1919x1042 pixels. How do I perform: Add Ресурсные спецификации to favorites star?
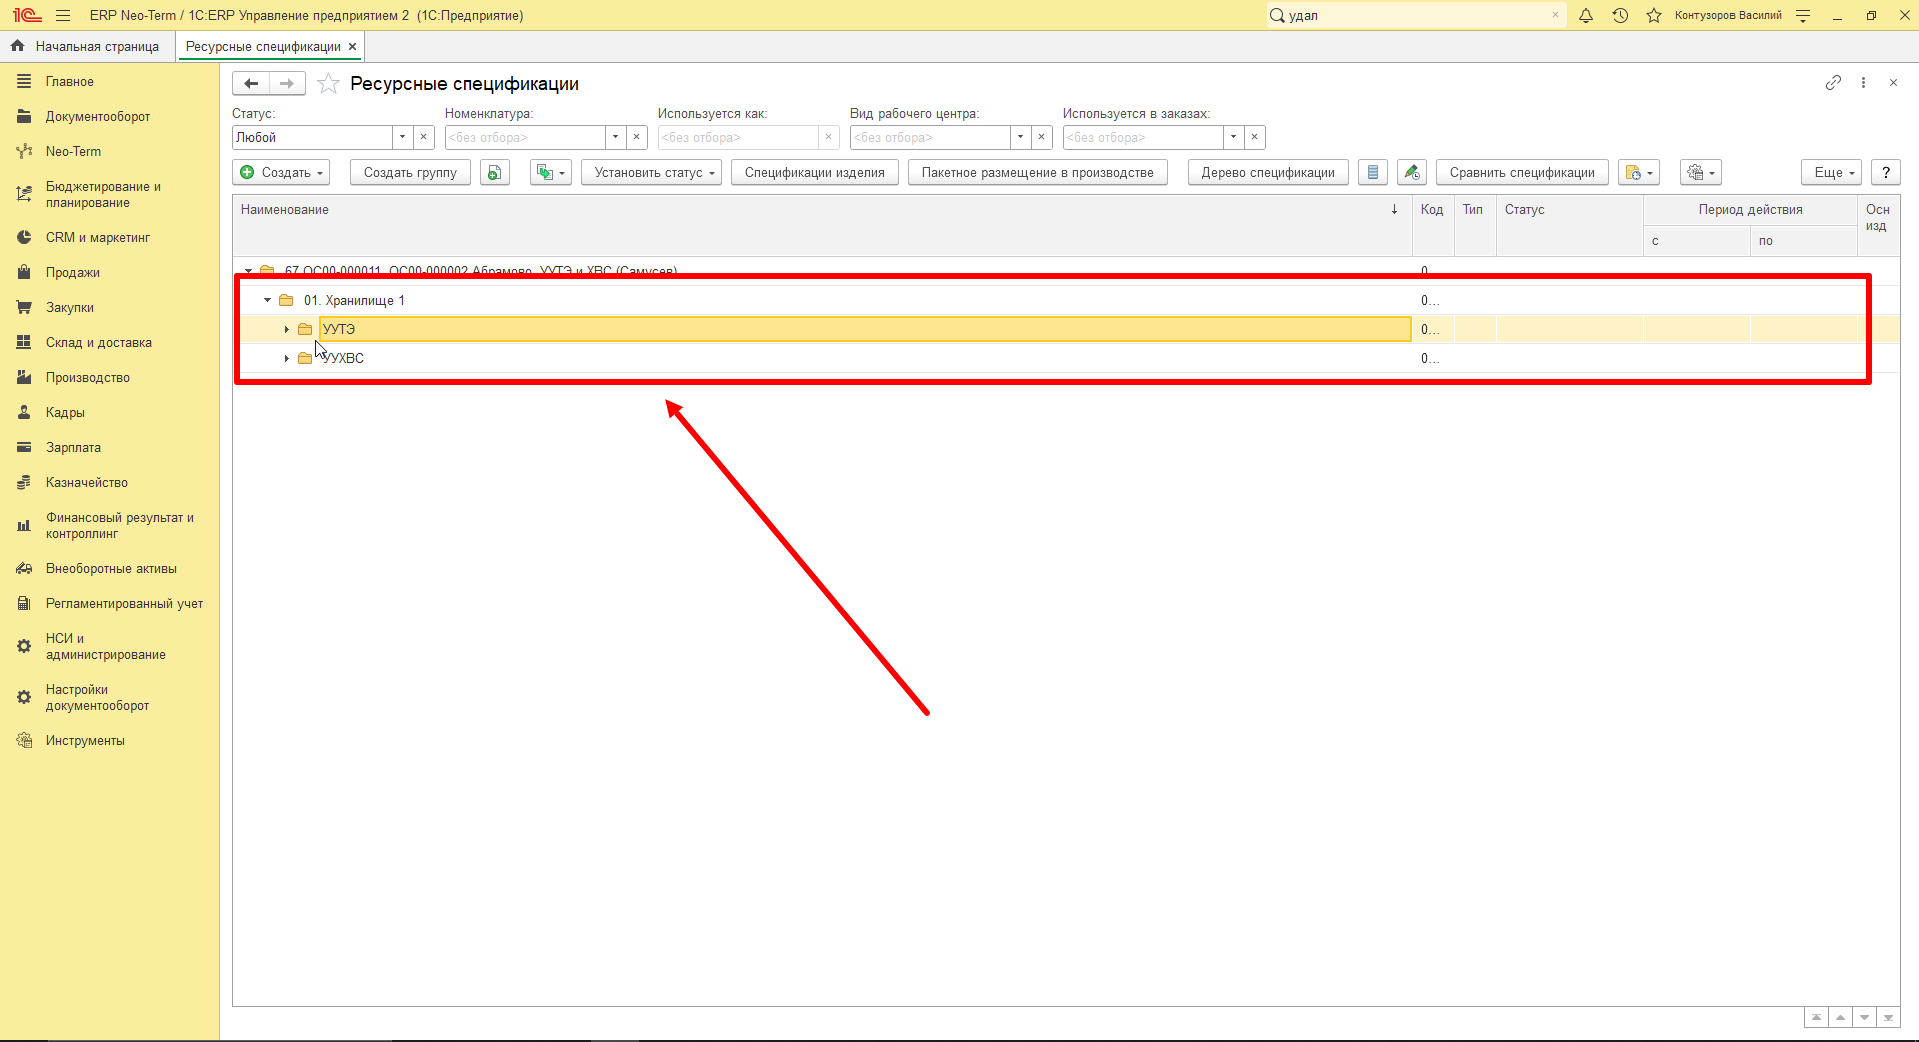328,84
